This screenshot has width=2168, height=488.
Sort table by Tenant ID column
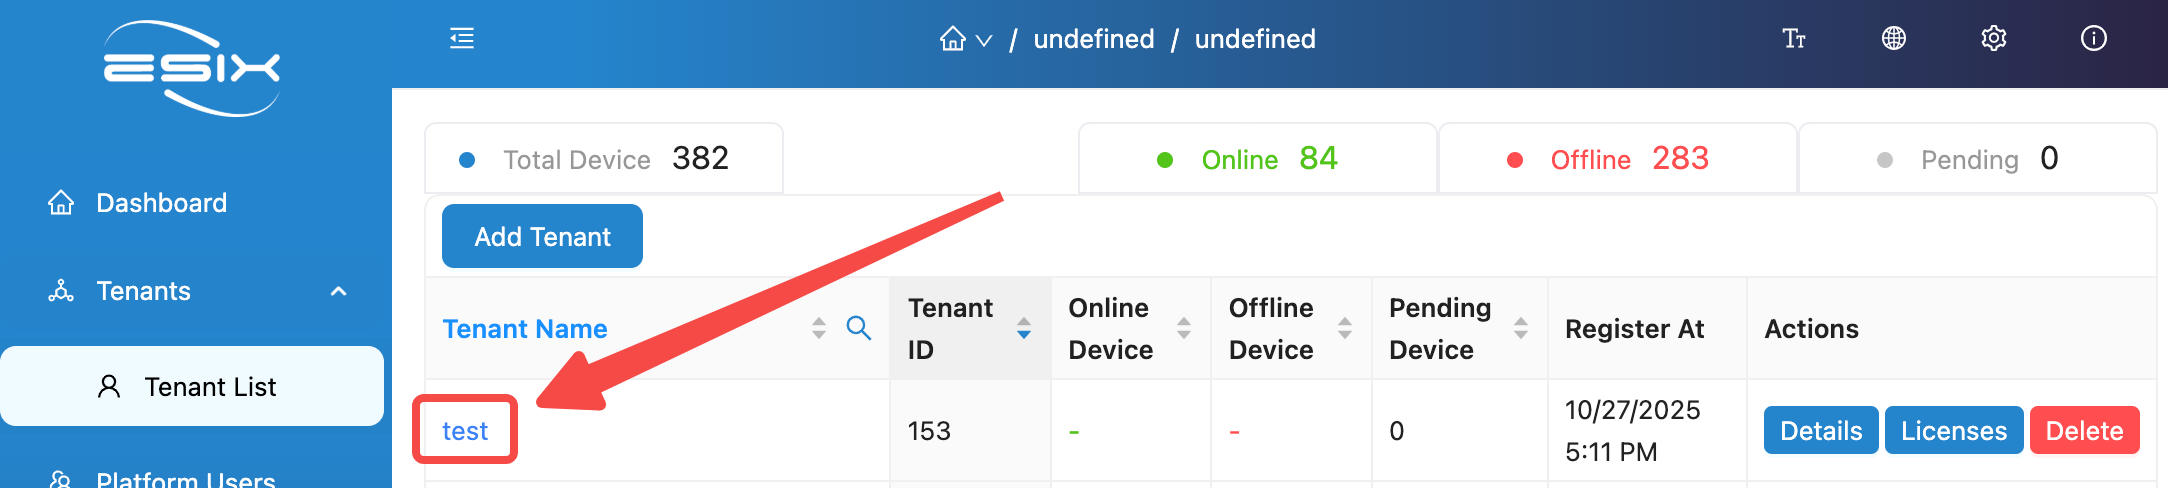(1023, 328)
